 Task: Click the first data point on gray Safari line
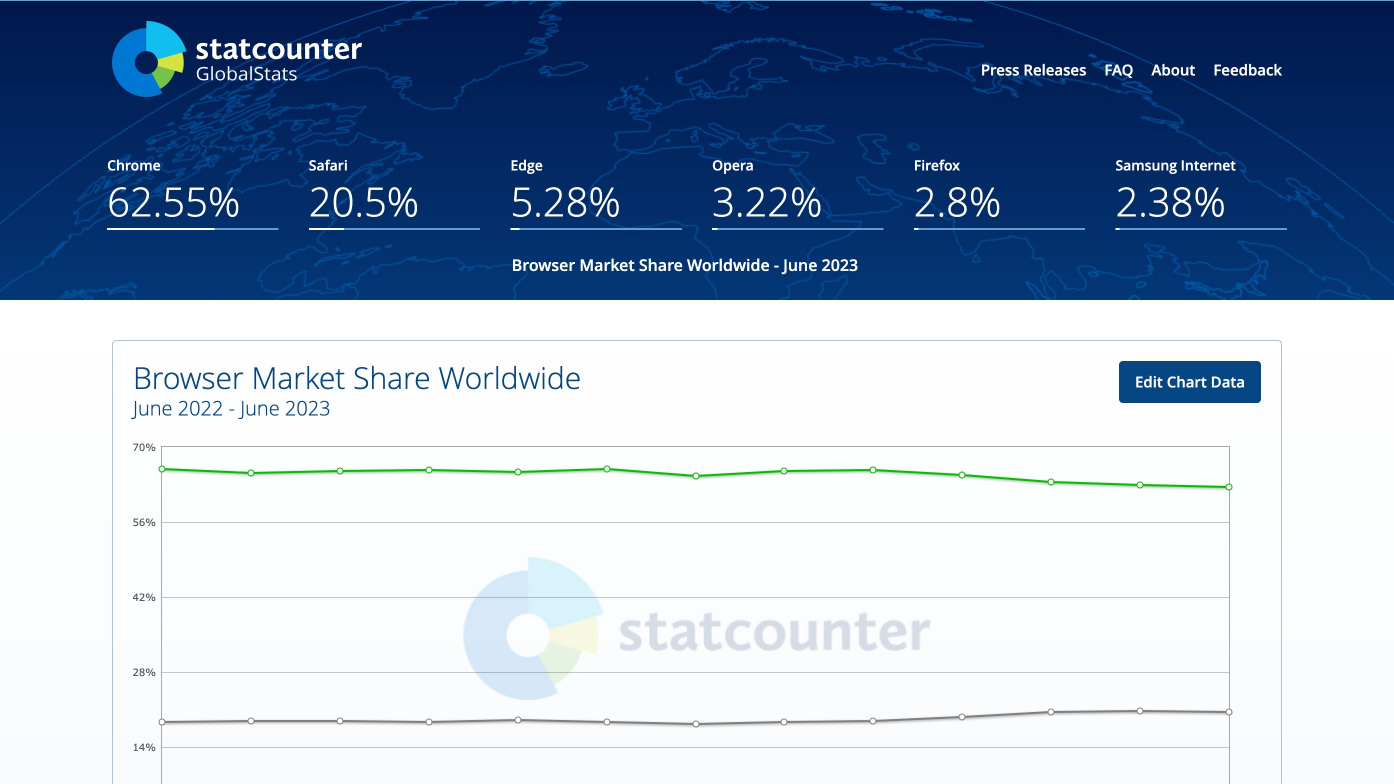pos(162,722)
